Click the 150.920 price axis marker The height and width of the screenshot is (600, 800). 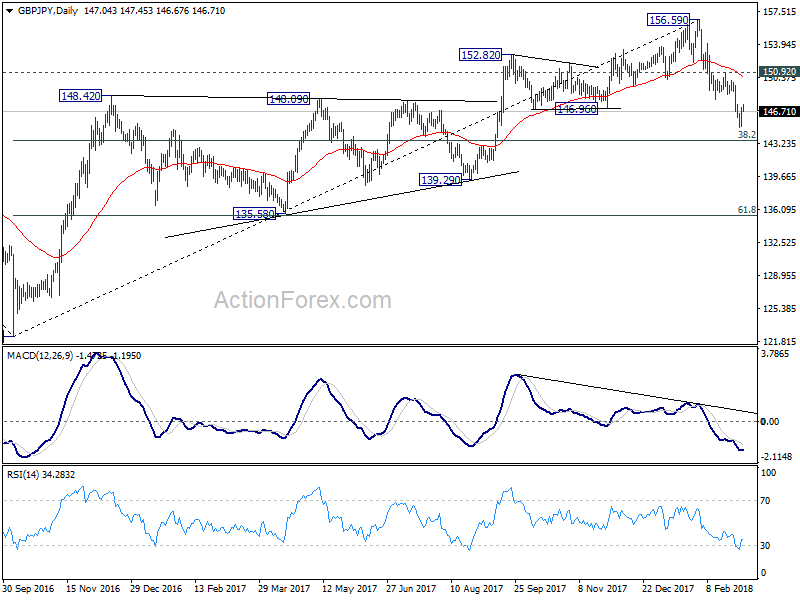[778, 72]
